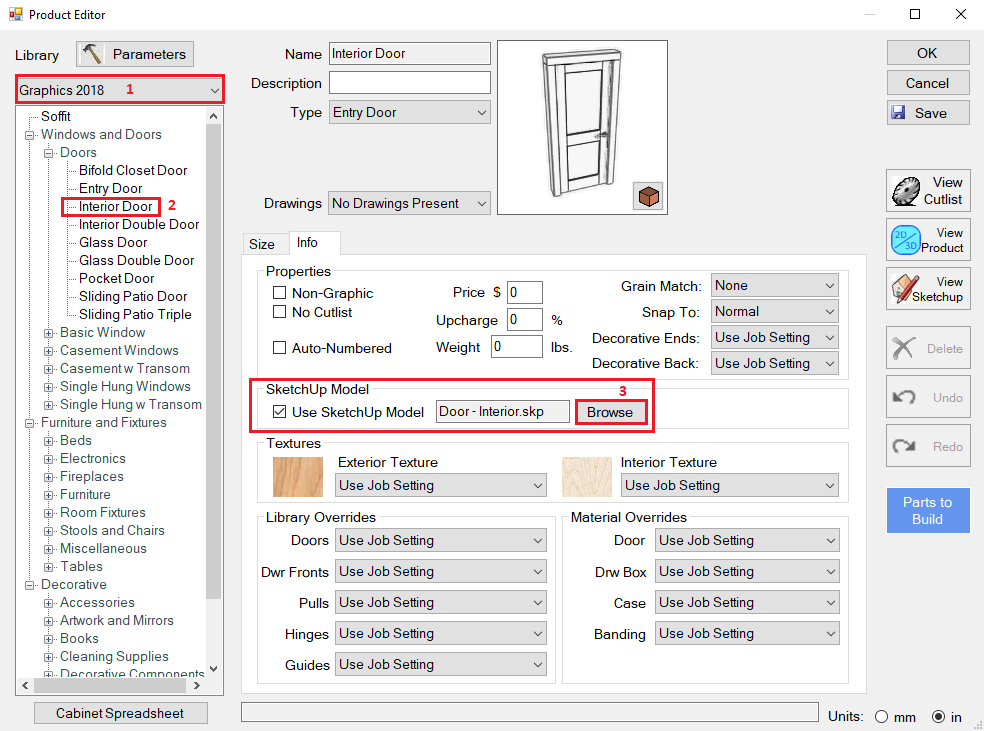Viewport: 984px width, 731px height.
Task: Click the Undo arrow icon
Action: [904, 397]
